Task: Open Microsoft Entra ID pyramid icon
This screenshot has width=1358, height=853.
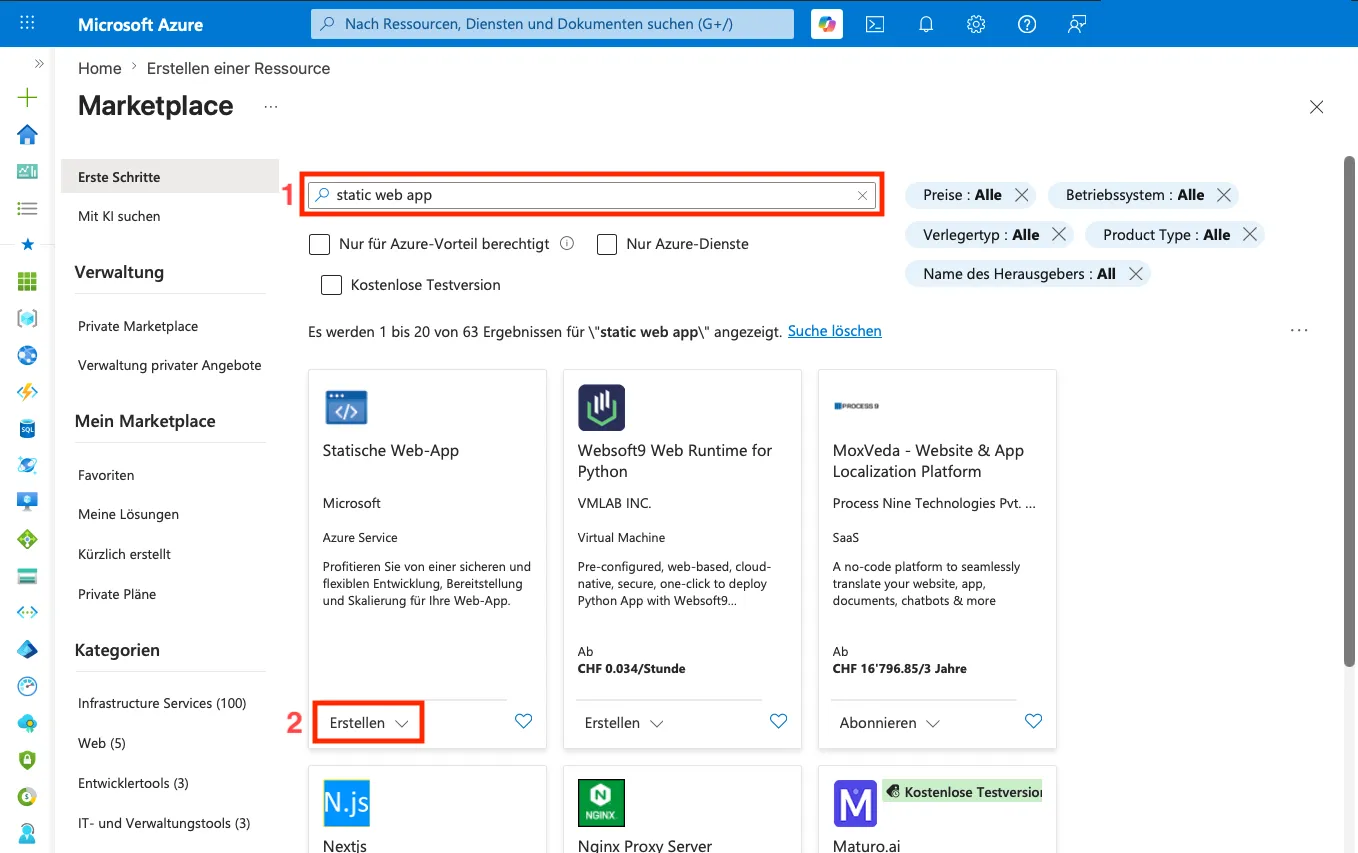Action: pos(28,649)
